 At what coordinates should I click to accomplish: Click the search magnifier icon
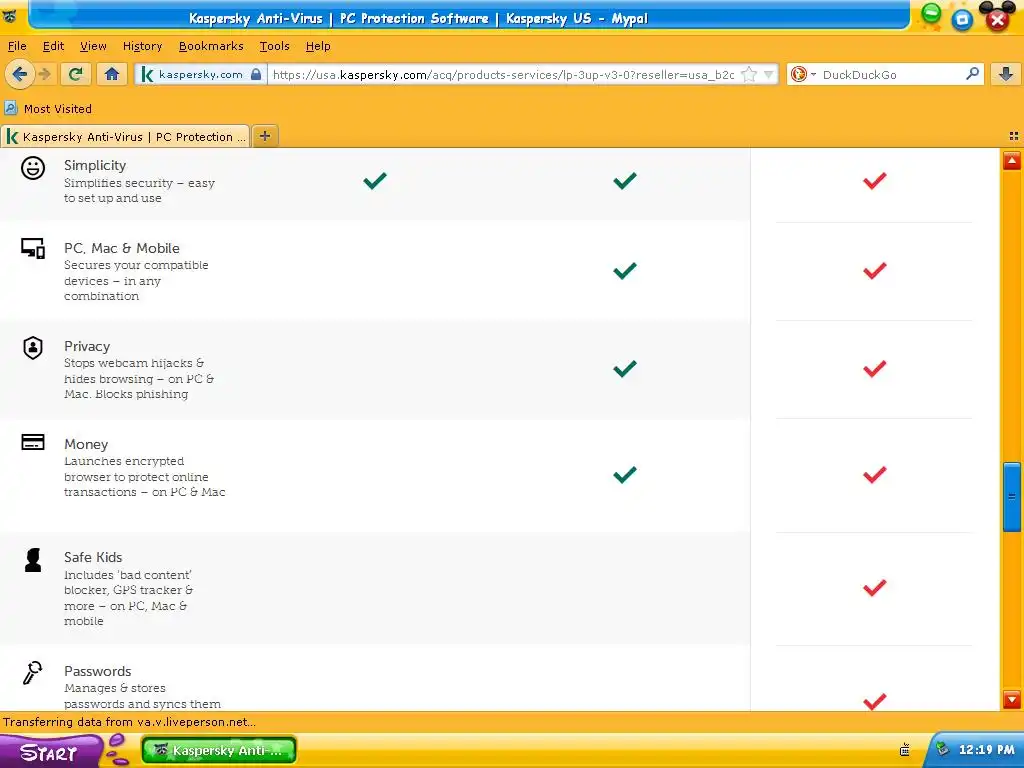(x=972, y=74)
